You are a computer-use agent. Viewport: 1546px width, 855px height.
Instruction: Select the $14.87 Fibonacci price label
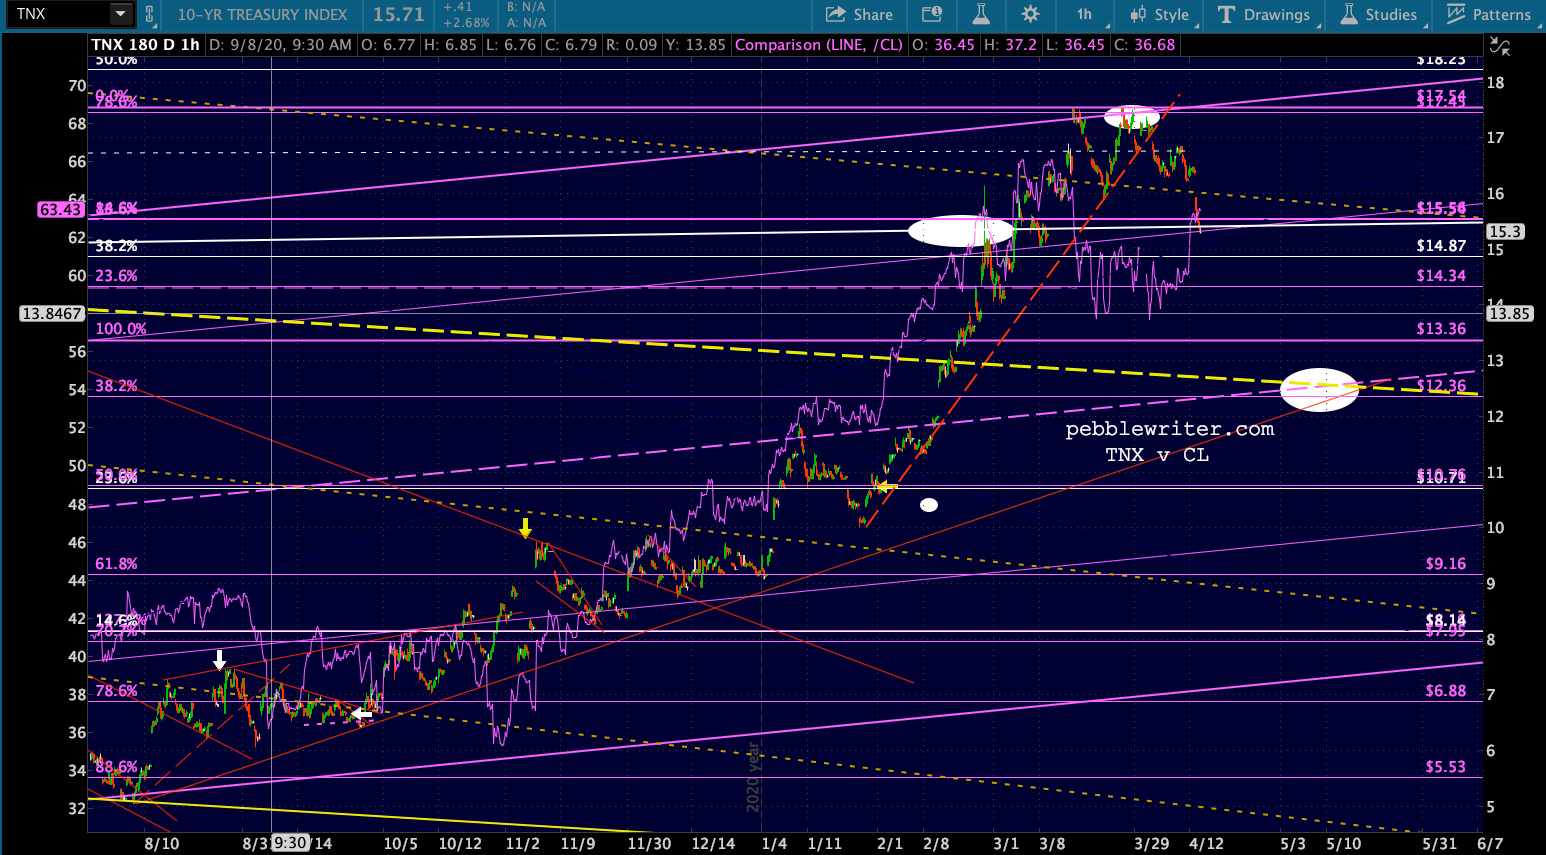point(1441,246)
